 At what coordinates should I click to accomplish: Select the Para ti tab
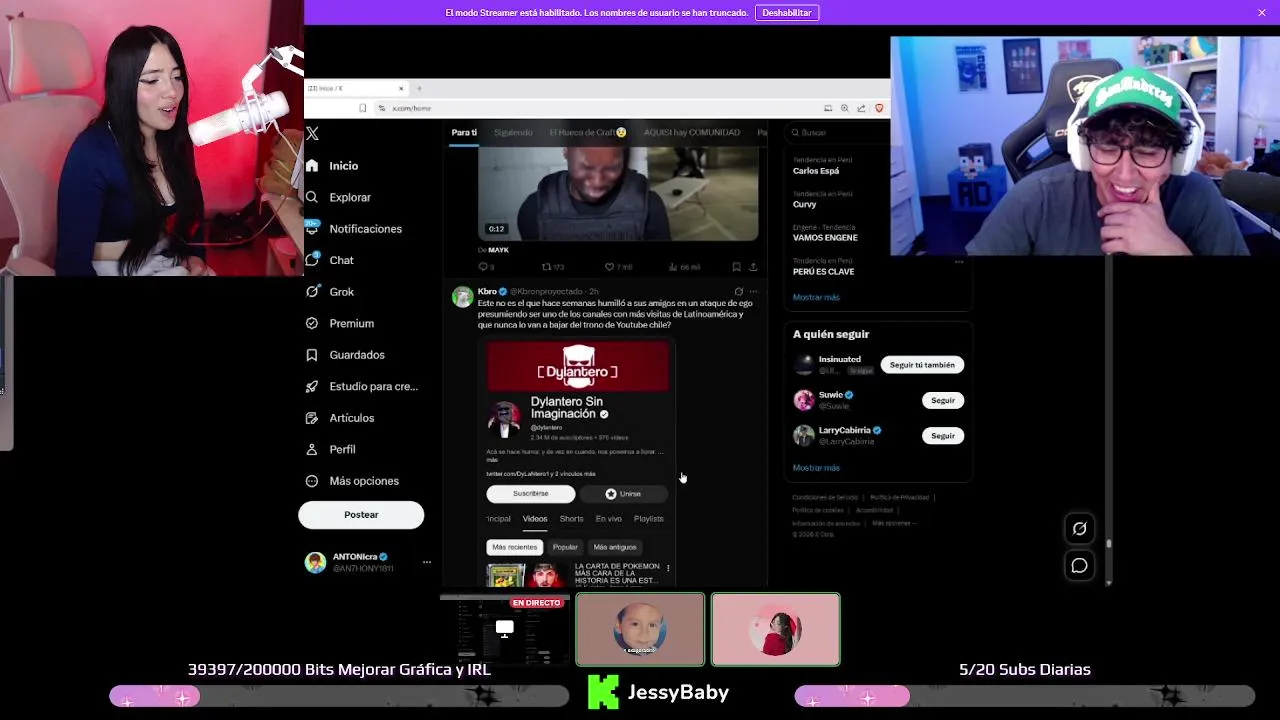pos(464,132)
